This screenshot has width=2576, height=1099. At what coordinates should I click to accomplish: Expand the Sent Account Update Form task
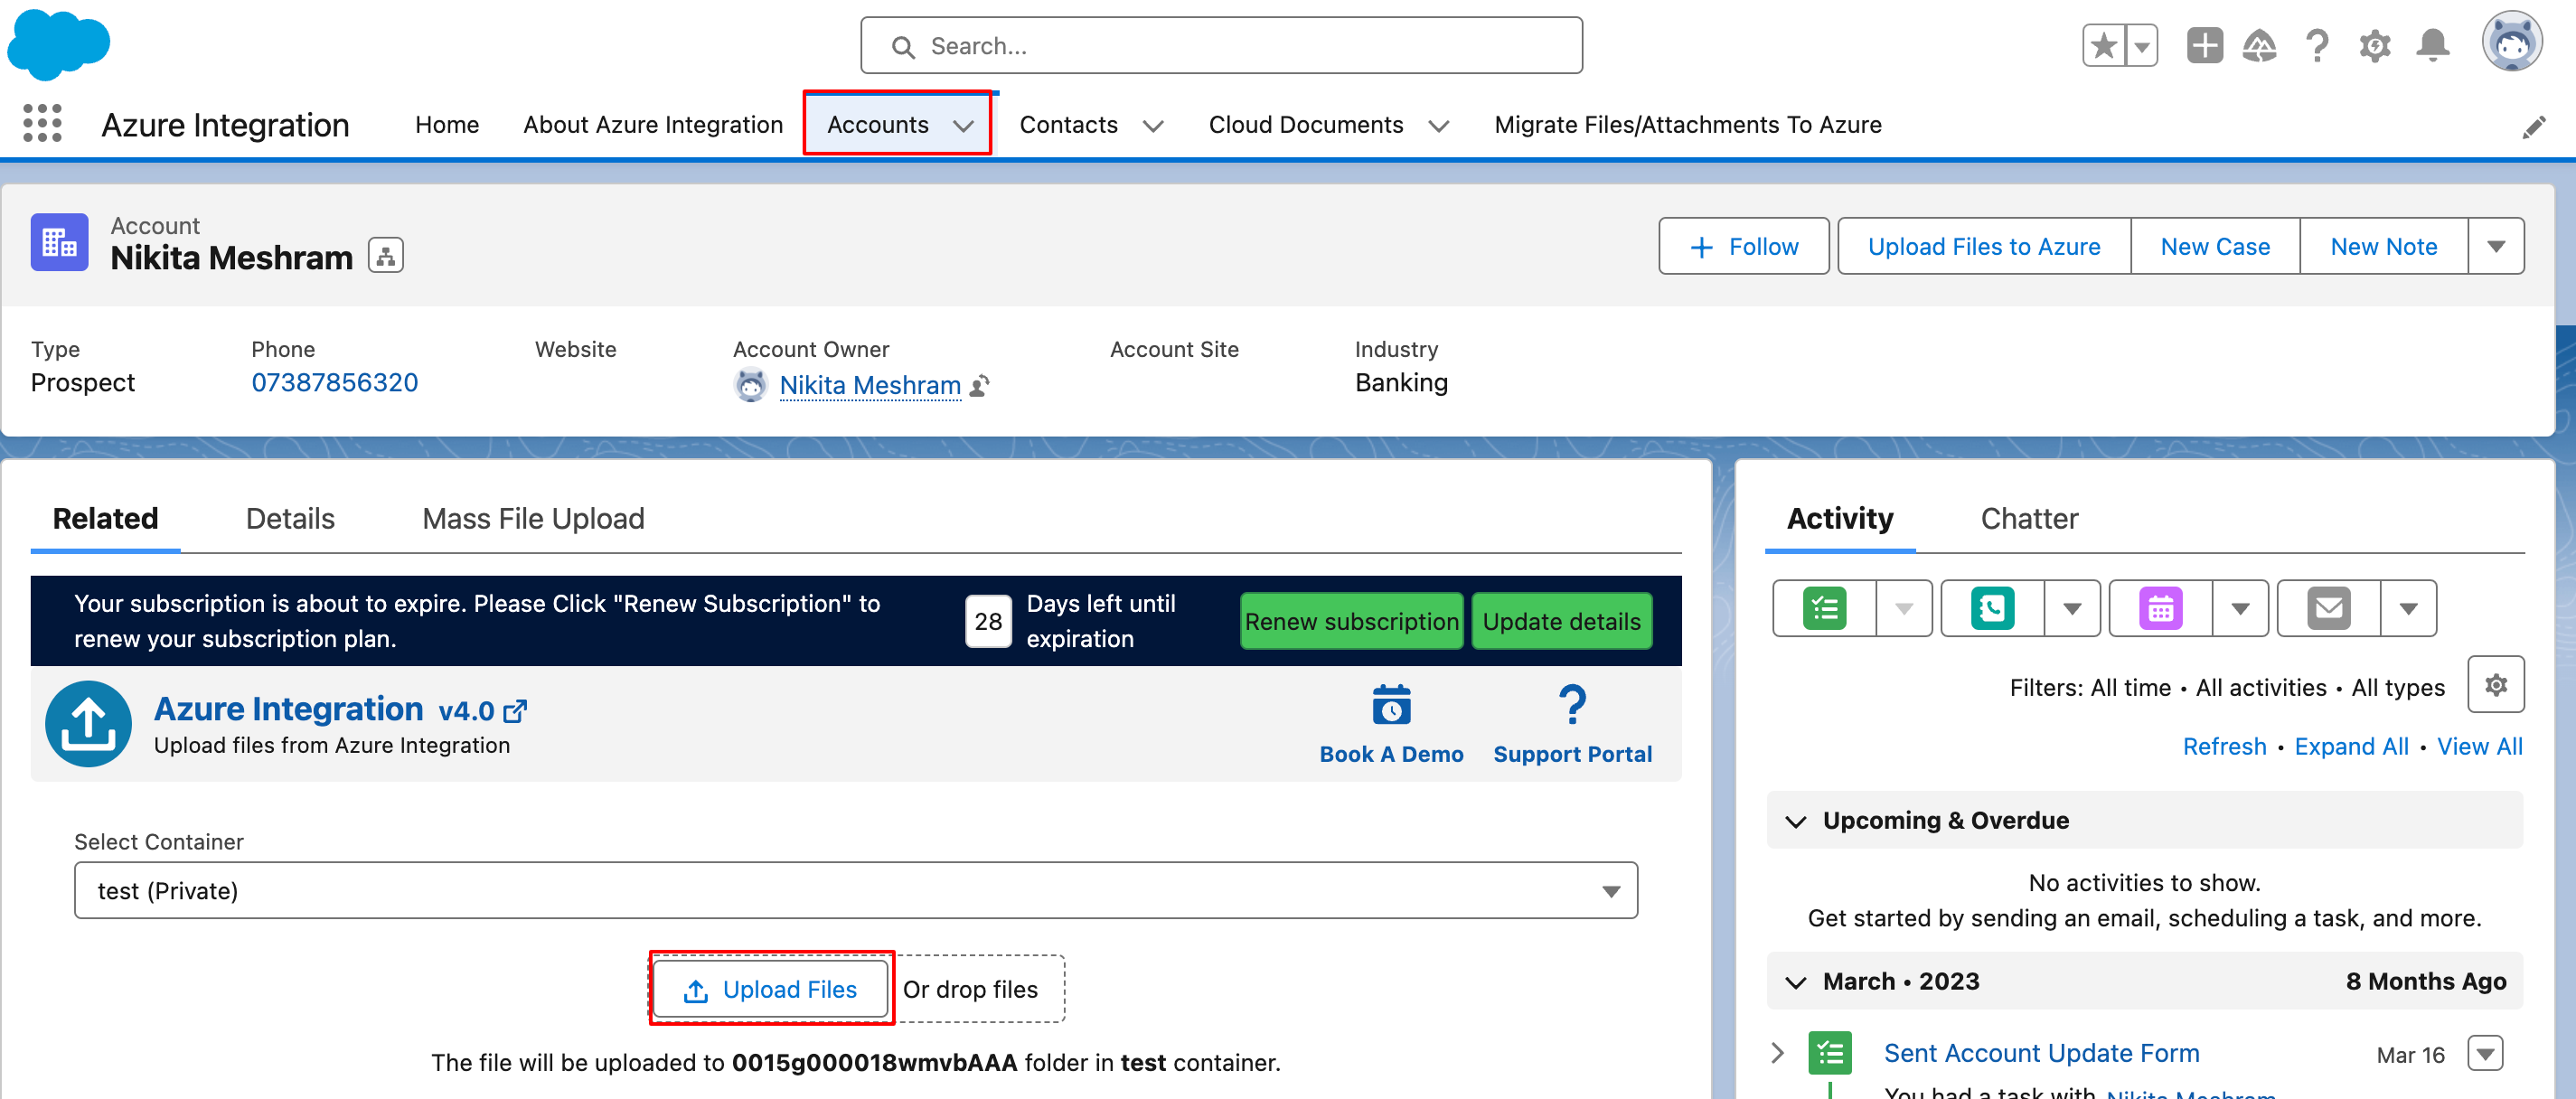[1777, 1052]
